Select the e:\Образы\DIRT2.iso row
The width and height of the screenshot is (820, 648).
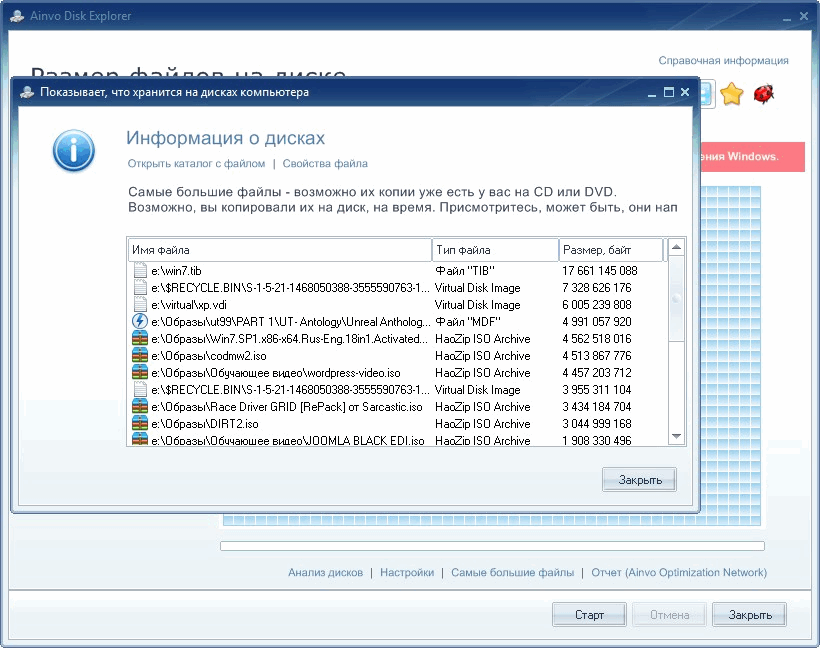point(397,424)
